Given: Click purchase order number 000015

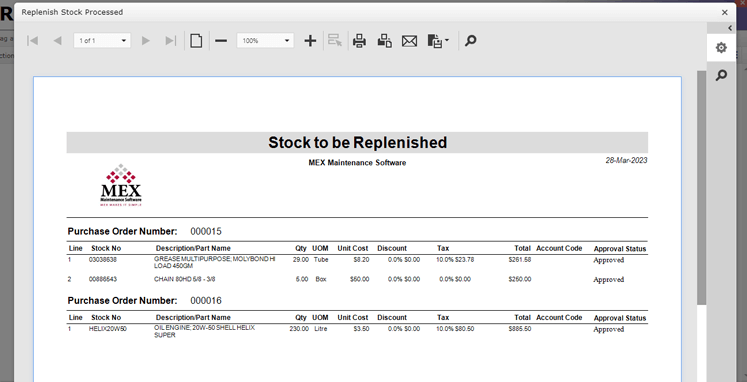Looking at the screenshot, I should click(x=206, y=231).
